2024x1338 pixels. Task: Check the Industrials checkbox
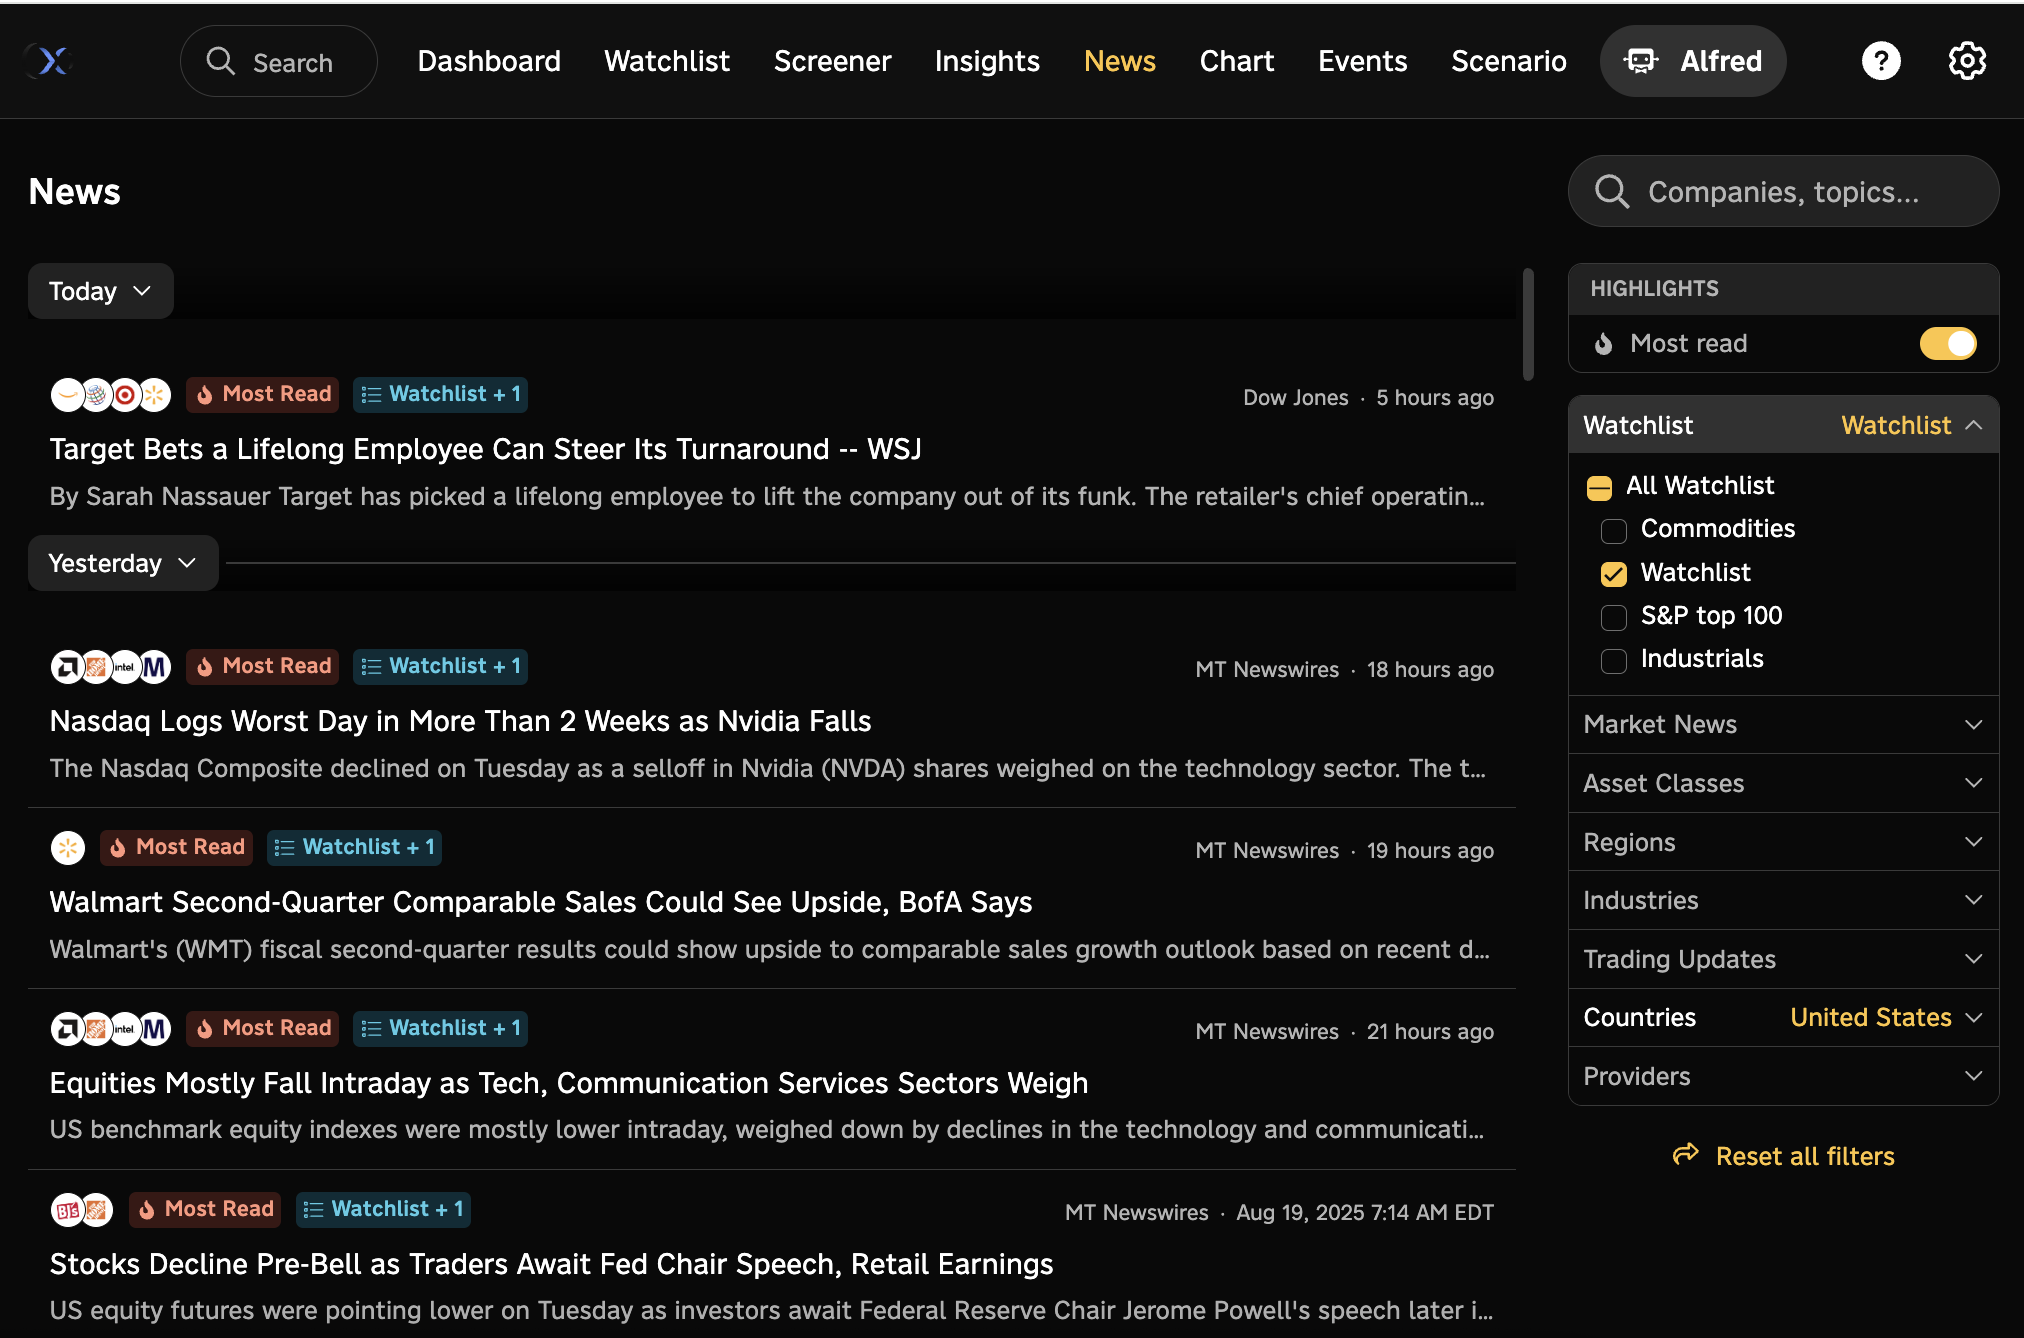1613,661
